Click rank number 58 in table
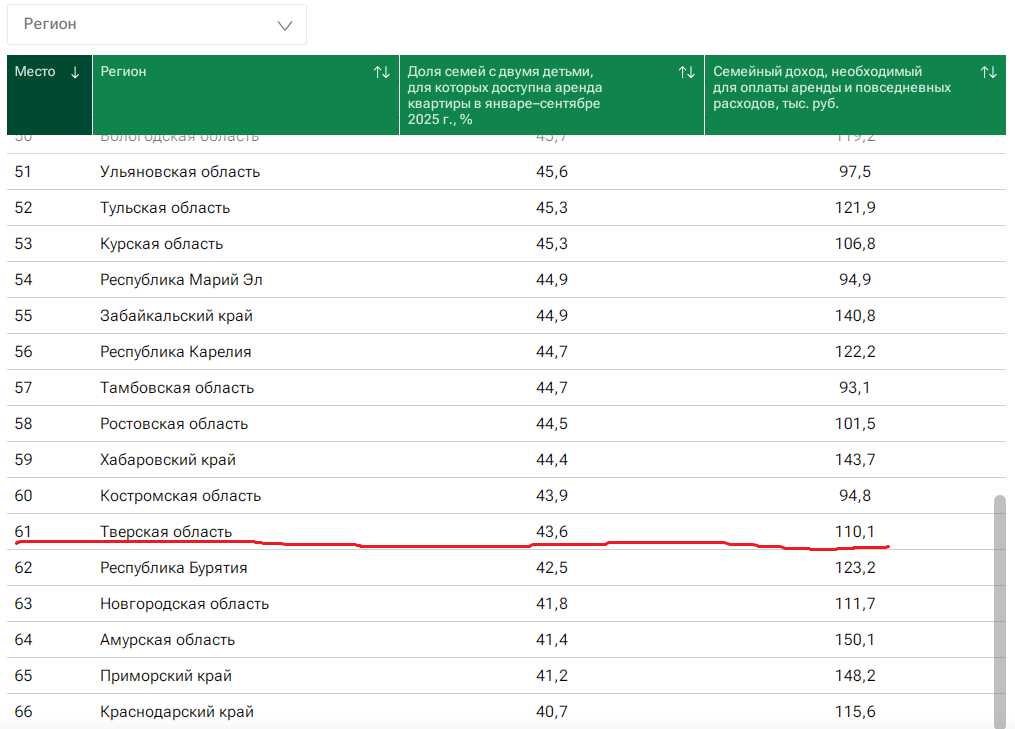The width and height of the screenshot is (1015, 729). 24,424
